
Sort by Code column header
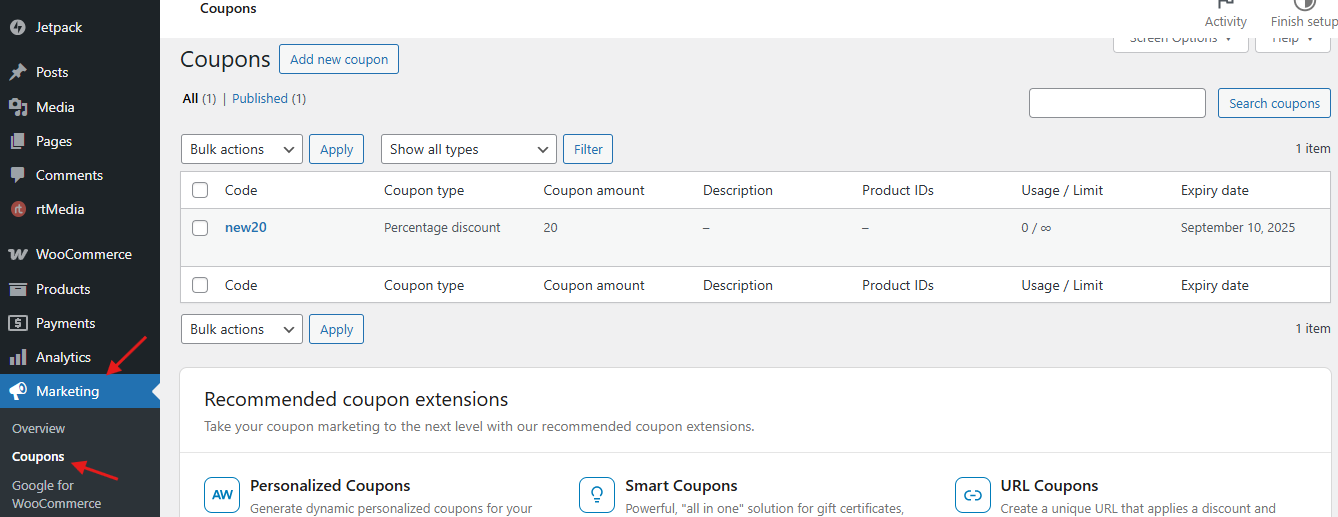coord(241,190)
